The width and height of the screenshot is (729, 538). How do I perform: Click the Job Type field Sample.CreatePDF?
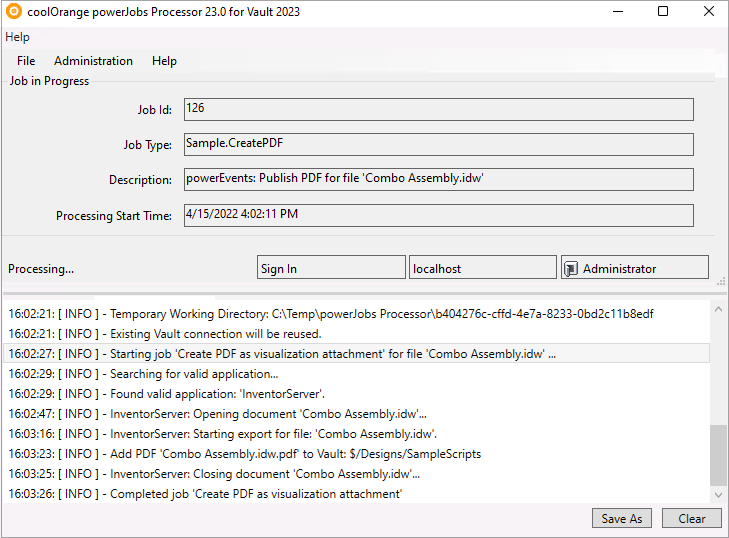[438, 144]
